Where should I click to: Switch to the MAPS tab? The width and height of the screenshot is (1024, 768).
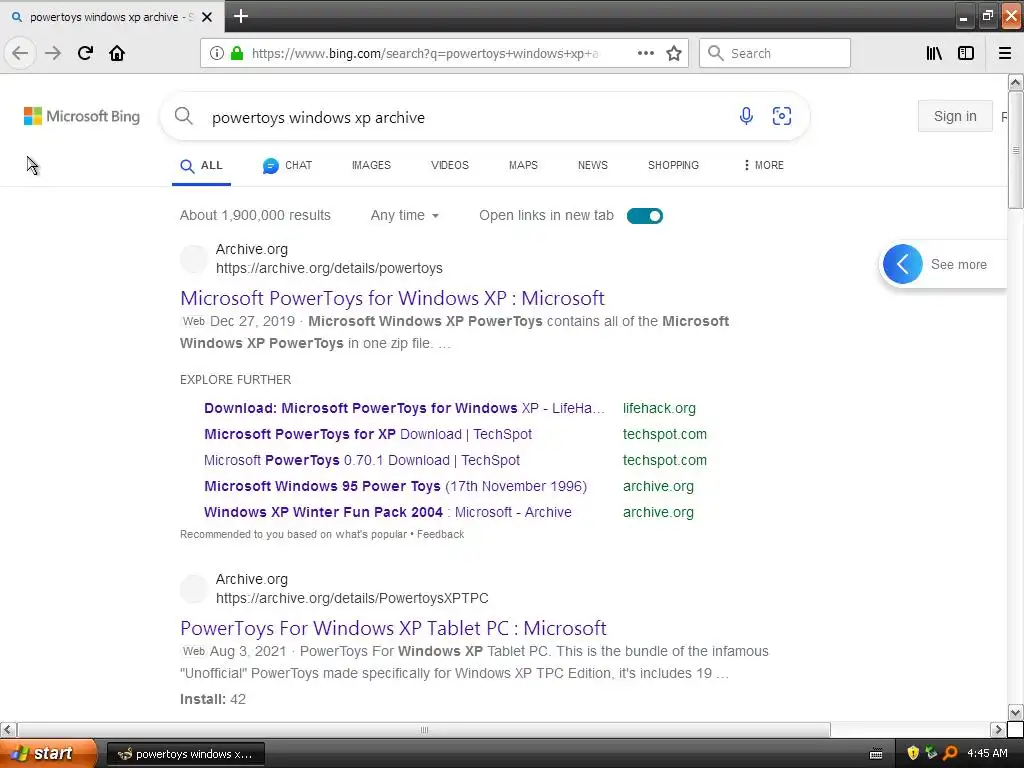pyautogui.click(x=523, y=165)
